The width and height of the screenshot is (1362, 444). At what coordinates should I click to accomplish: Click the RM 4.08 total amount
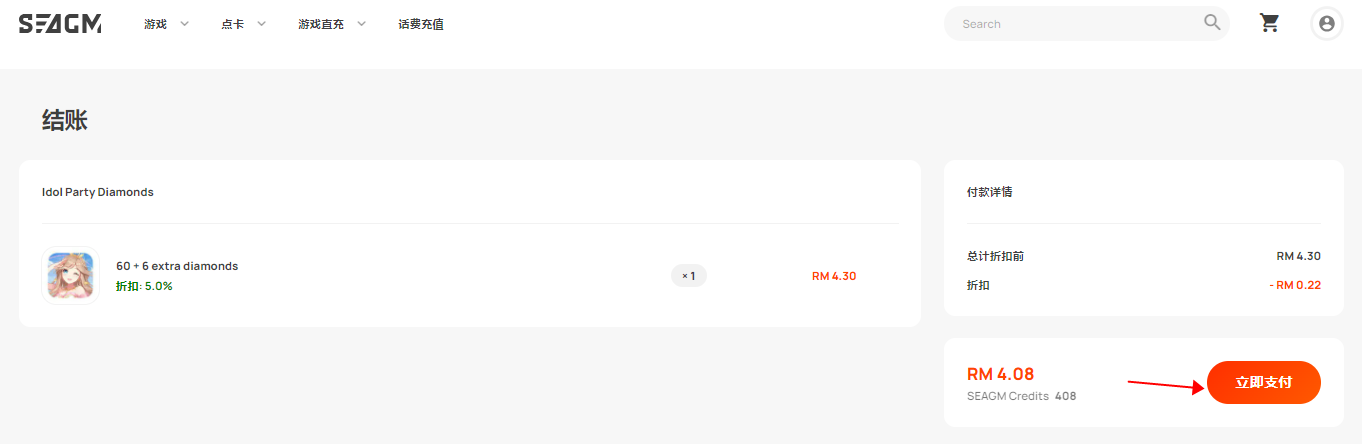click(1000, 375)
